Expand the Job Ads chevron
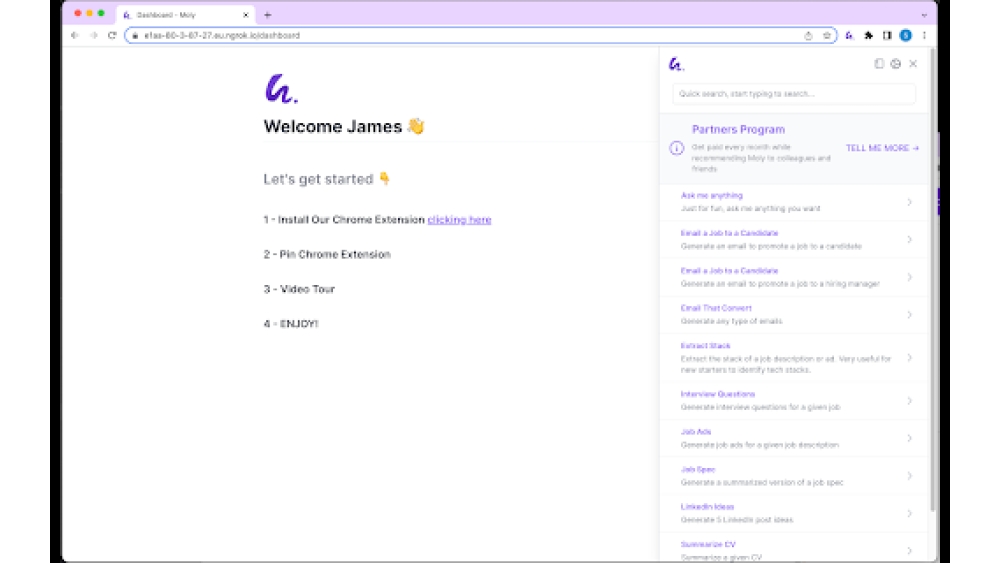Image resolution: width=1000 pixels, height=563 pixels. 909,439
